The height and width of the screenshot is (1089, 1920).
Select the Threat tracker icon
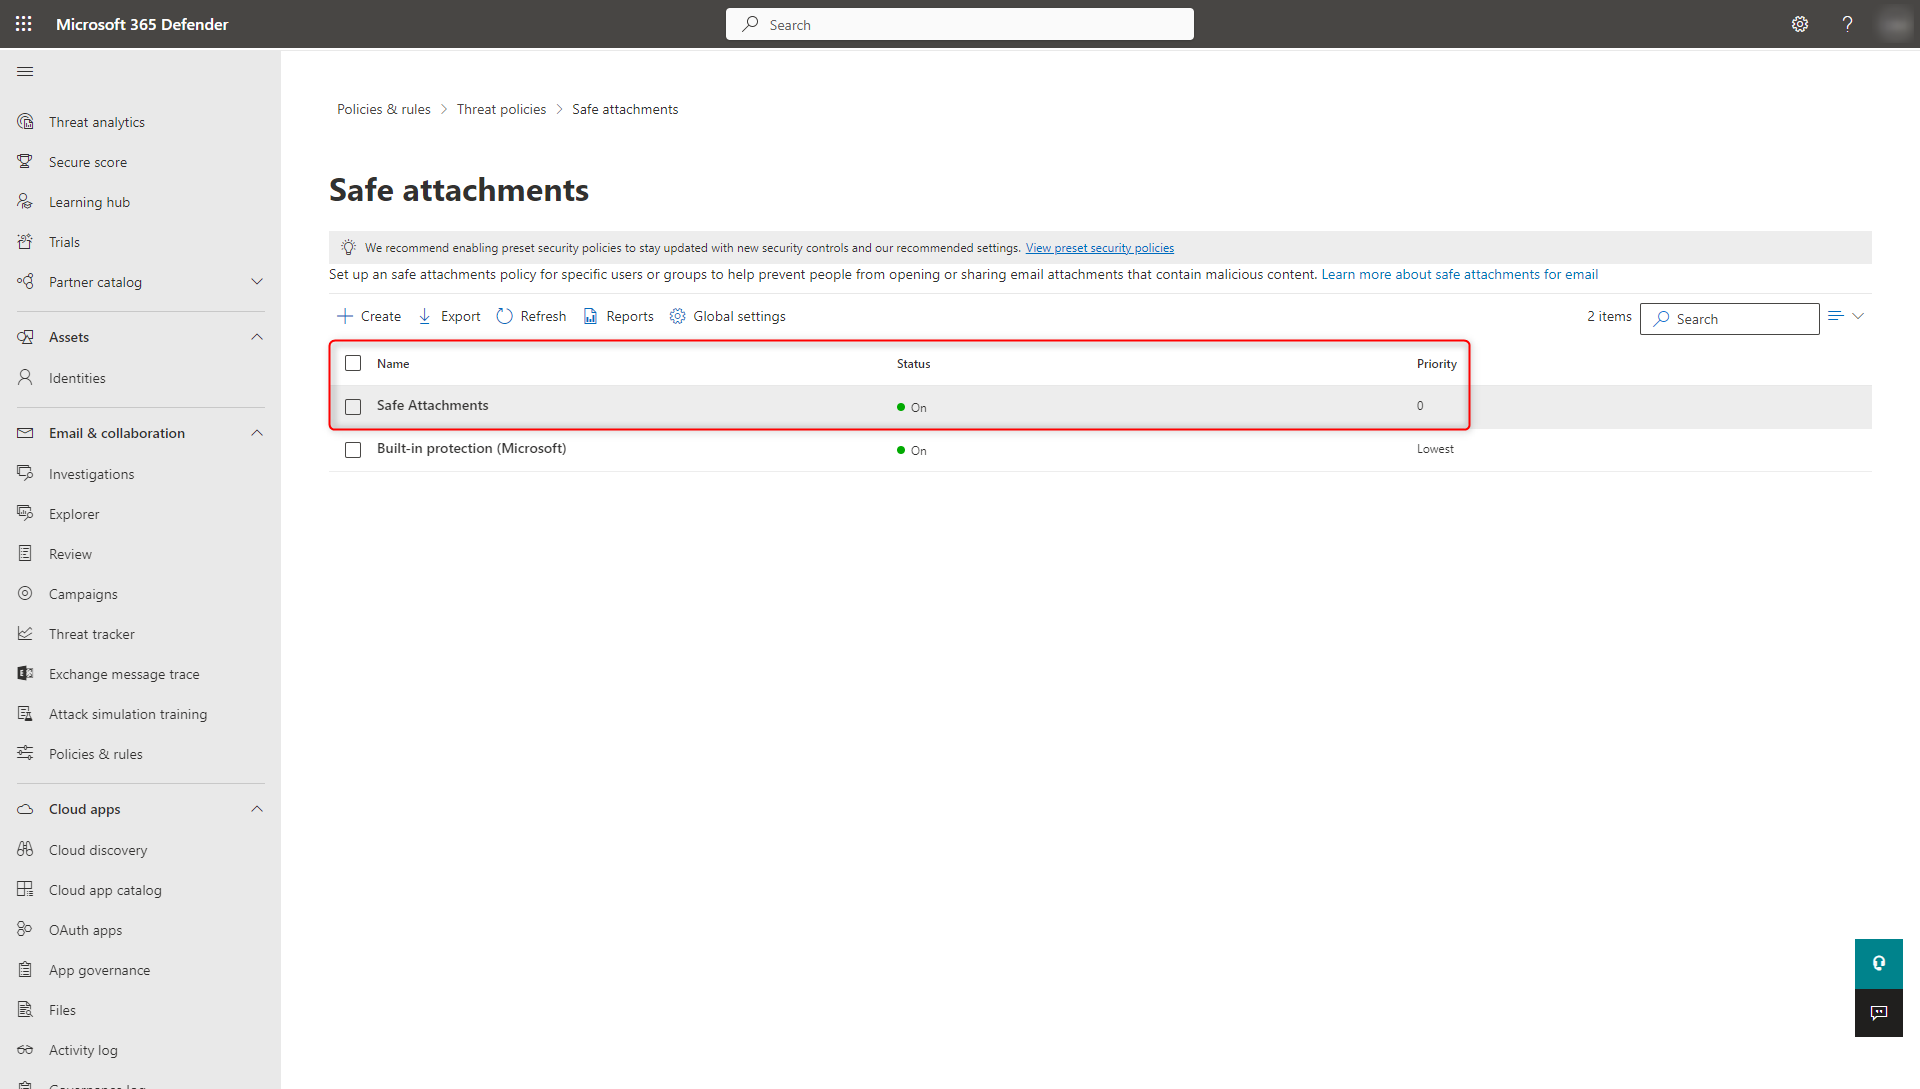[25, 633]
